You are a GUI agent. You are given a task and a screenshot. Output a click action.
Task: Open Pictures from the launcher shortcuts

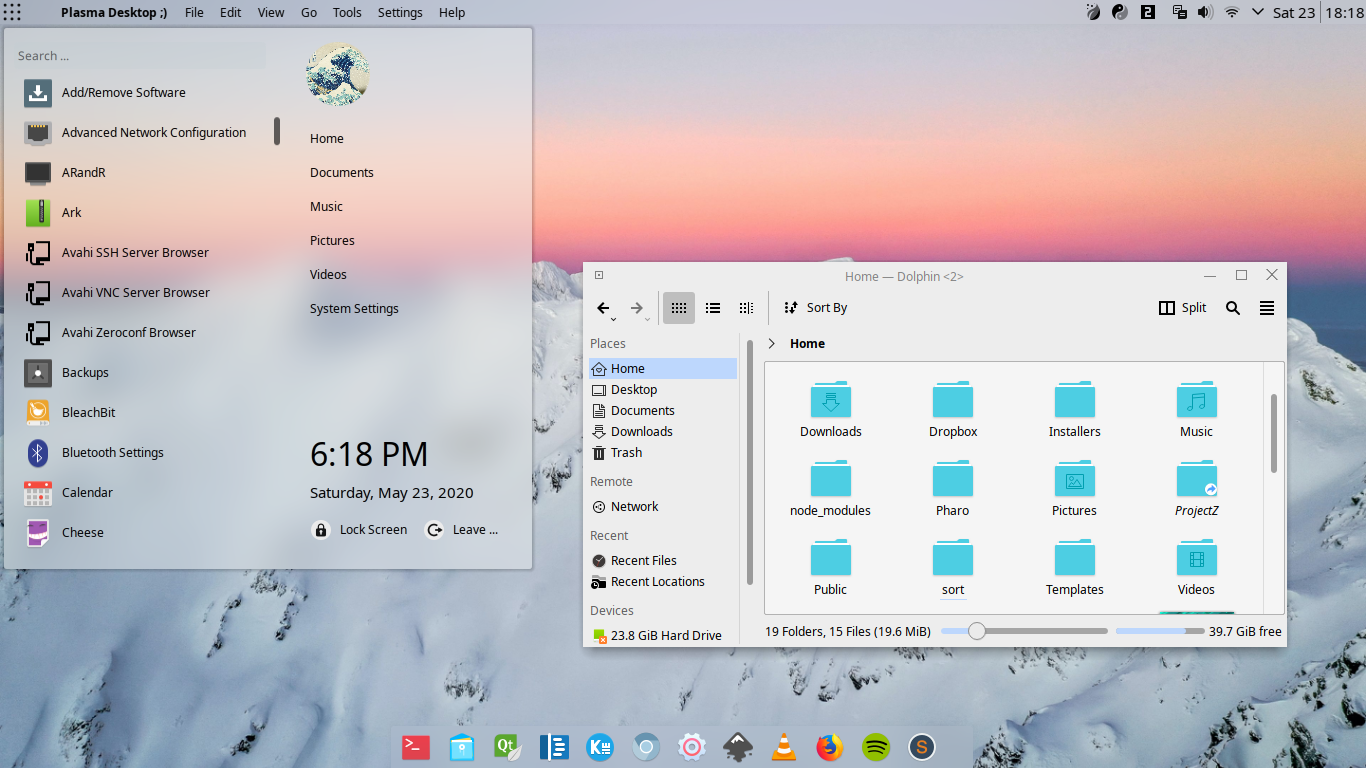pos(332,240)
